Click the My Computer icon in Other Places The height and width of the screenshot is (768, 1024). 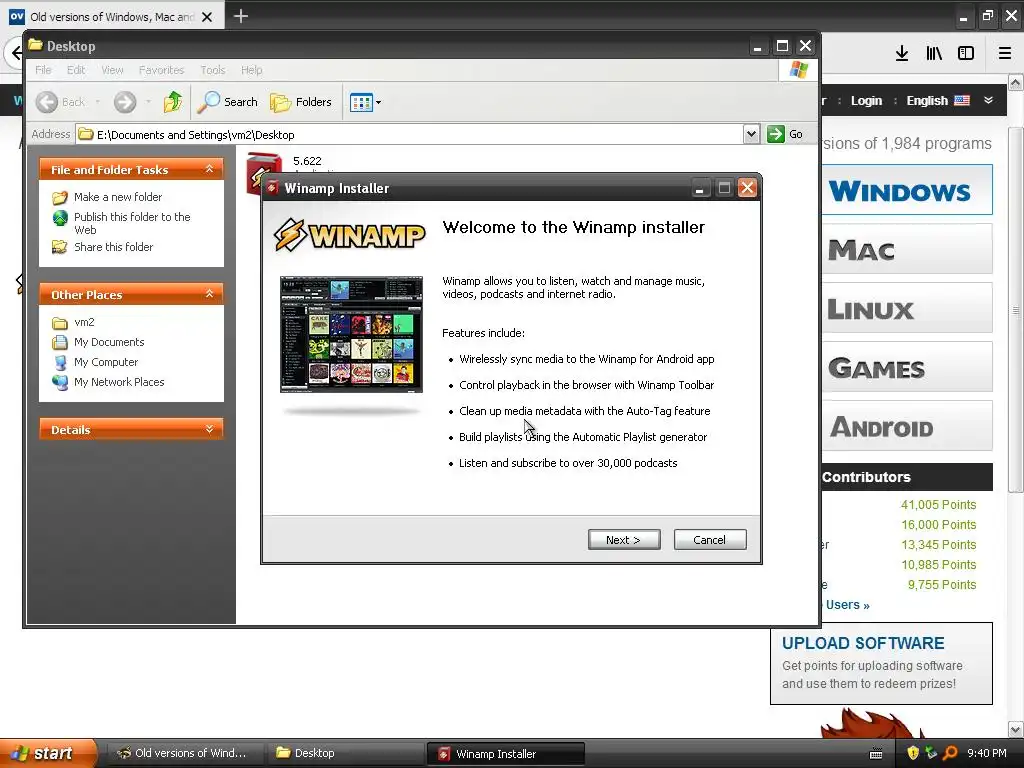coord(60,362)
